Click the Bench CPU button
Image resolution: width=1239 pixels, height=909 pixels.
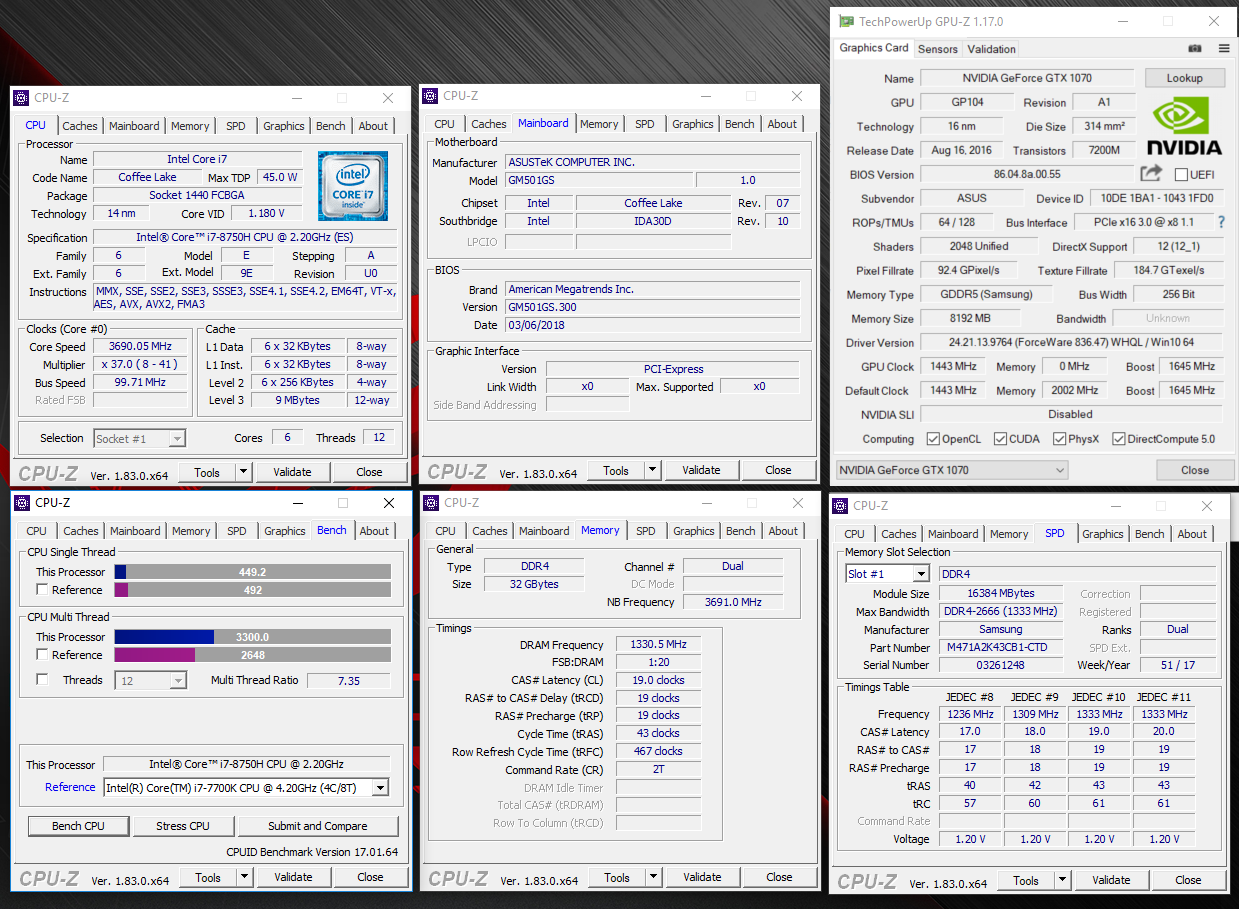click(78, 826)
